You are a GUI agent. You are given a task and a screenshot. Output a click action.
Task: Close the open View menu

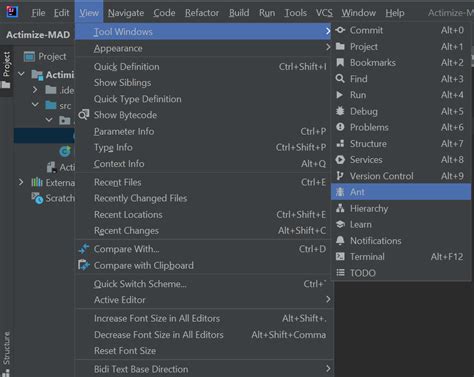point(89,13)
